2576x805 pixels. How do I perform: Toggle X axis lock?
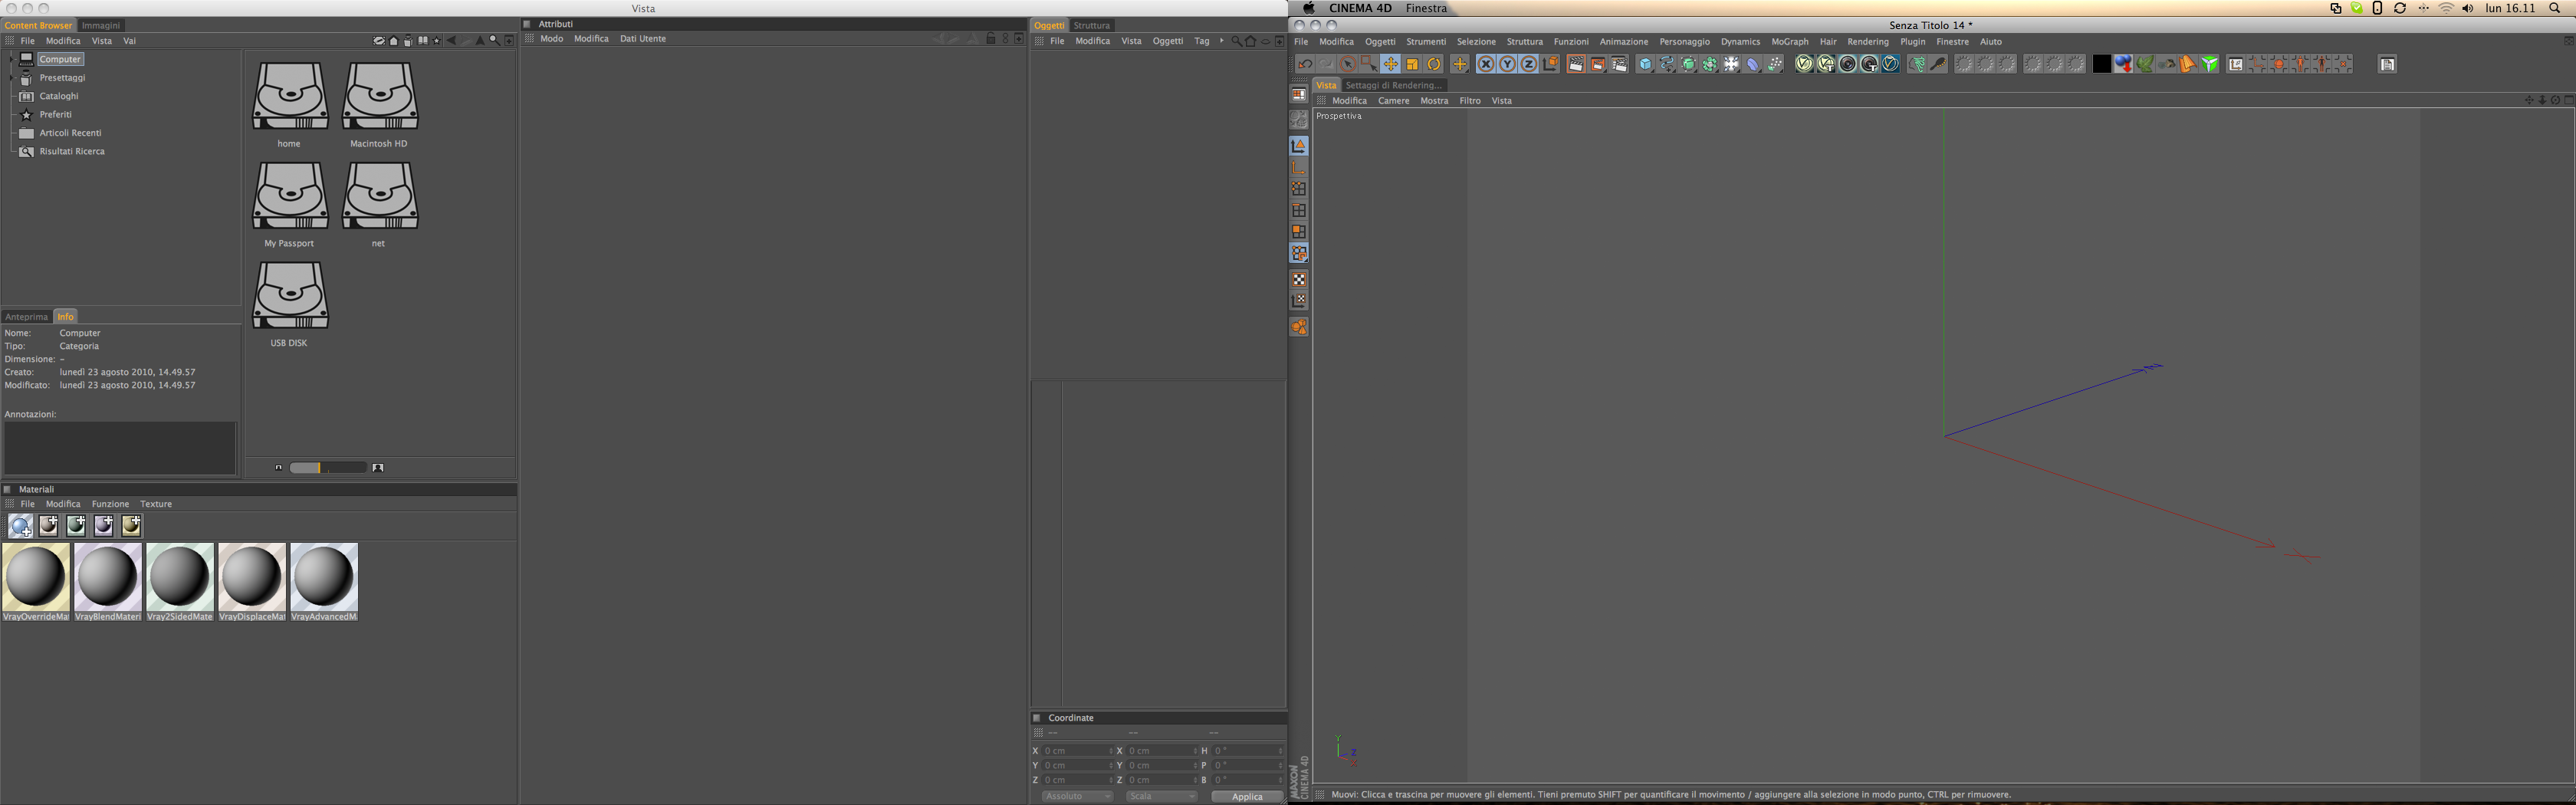1486,64
